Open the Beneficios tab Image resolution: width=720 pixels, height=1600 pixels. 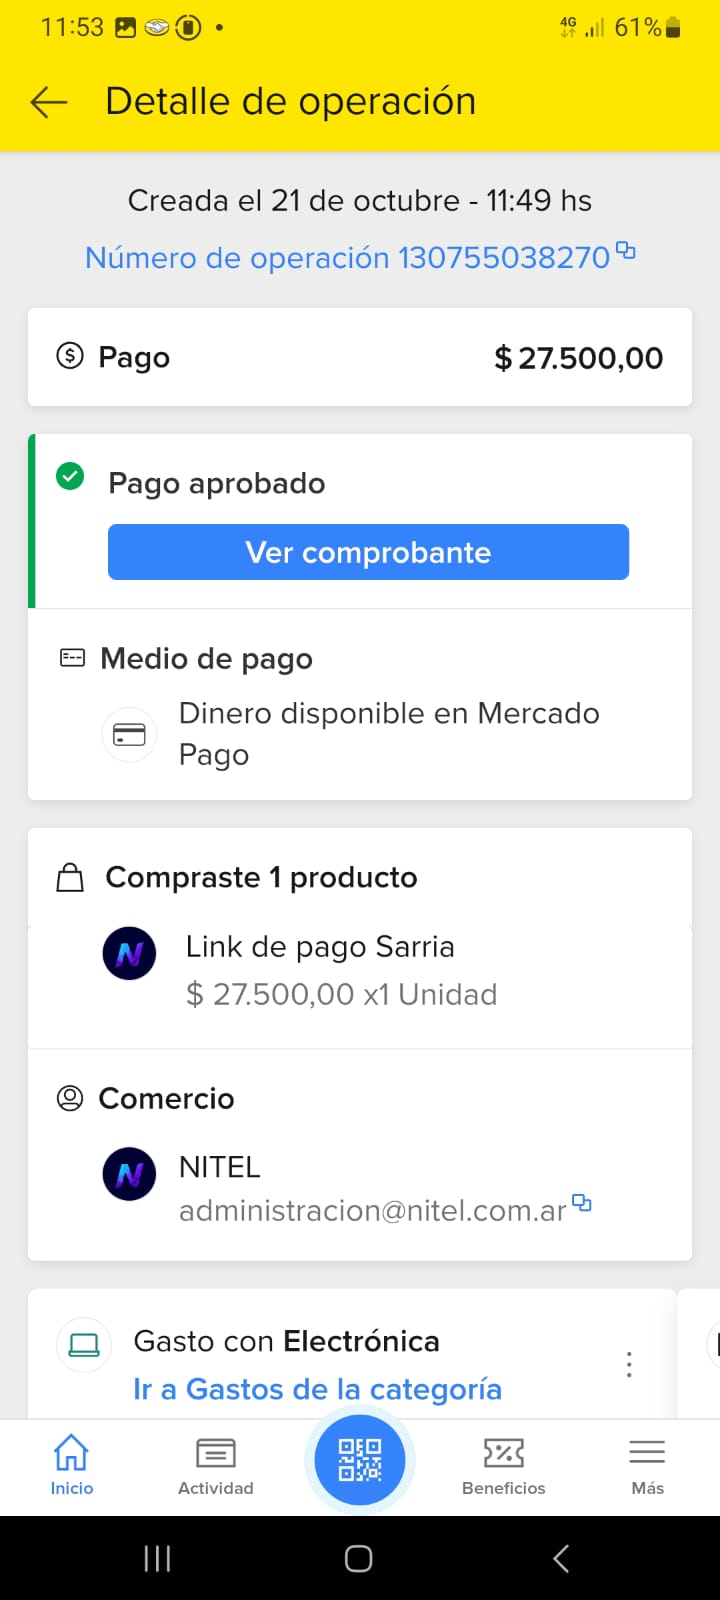[504, 1465]
